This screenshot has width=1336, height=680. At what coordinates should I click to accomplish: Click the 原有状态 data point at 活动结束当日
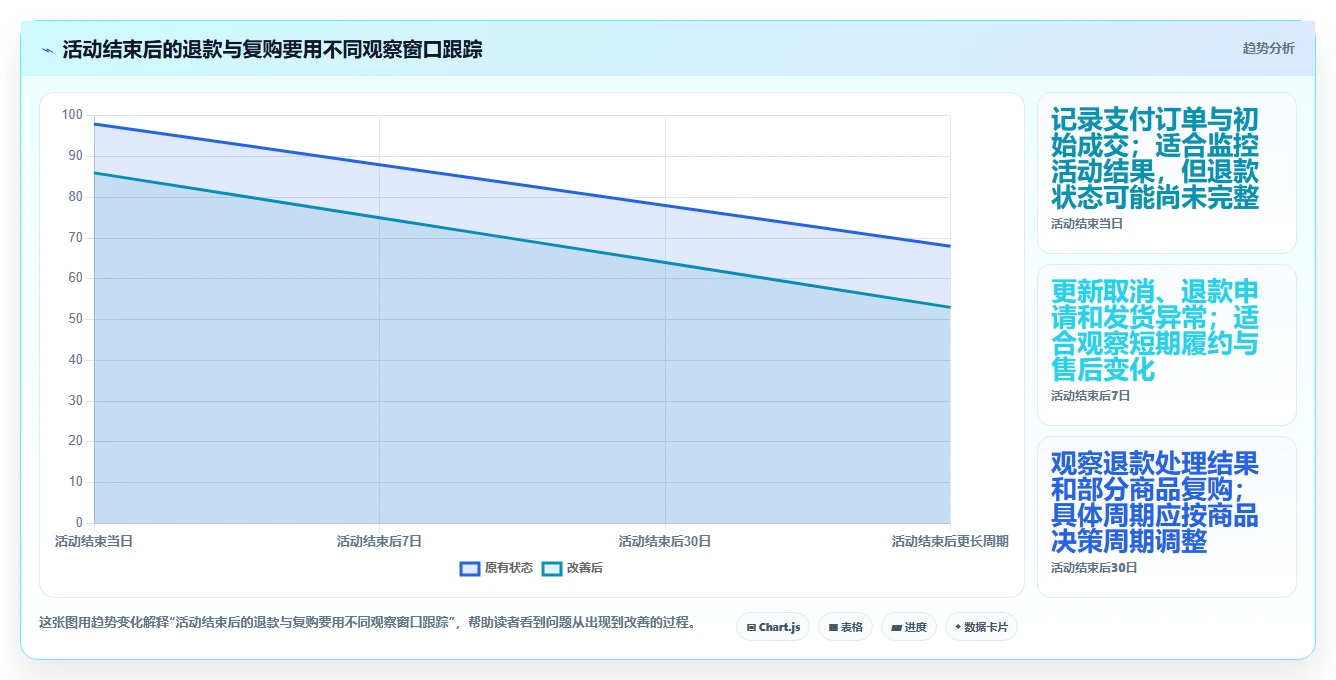tap(94, 124)
